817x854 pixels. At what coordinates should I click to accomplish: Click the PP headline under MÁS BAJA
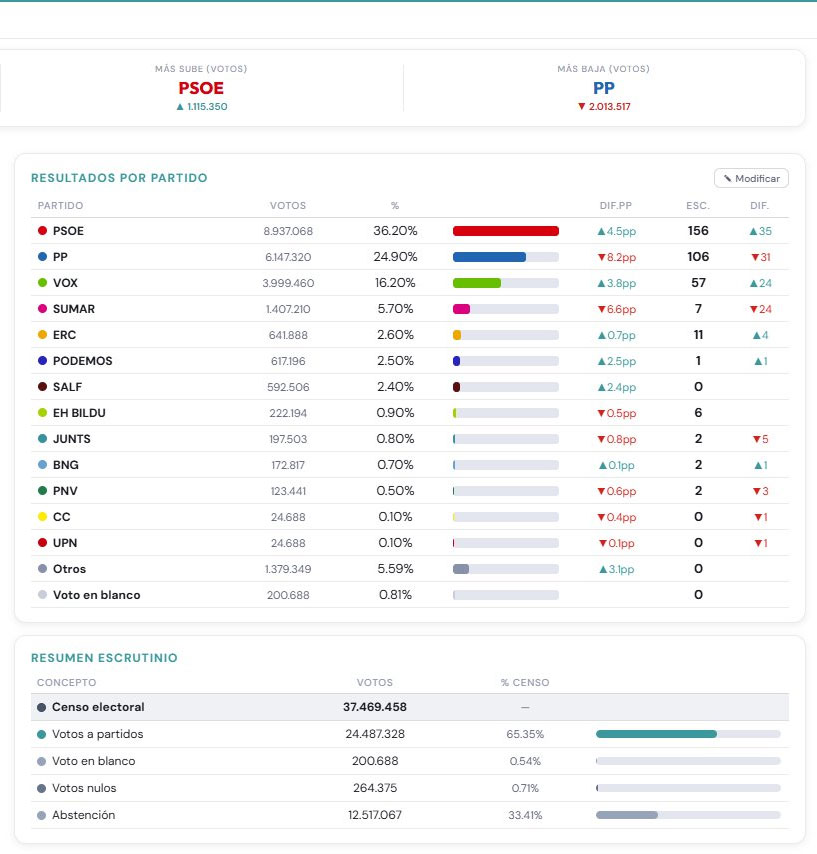click(603, 88)
